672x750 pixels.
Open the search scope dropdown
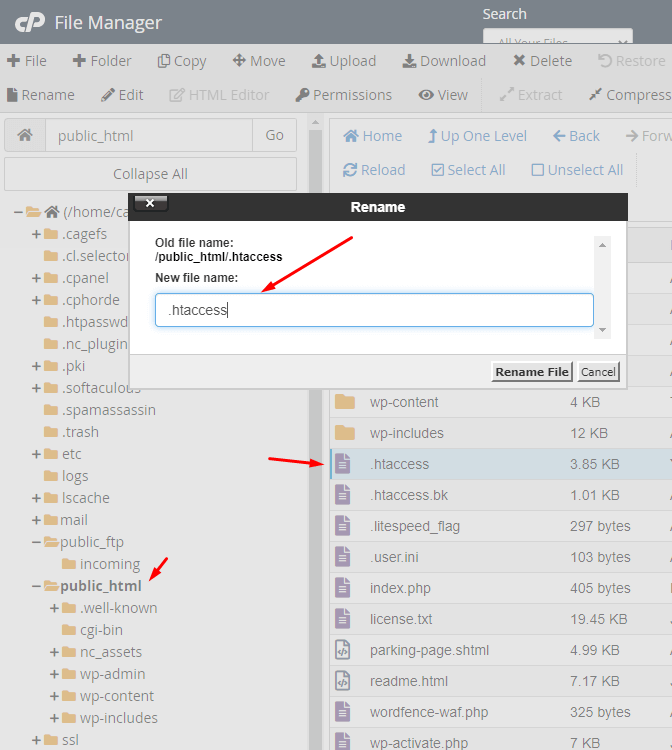[558, 37]
